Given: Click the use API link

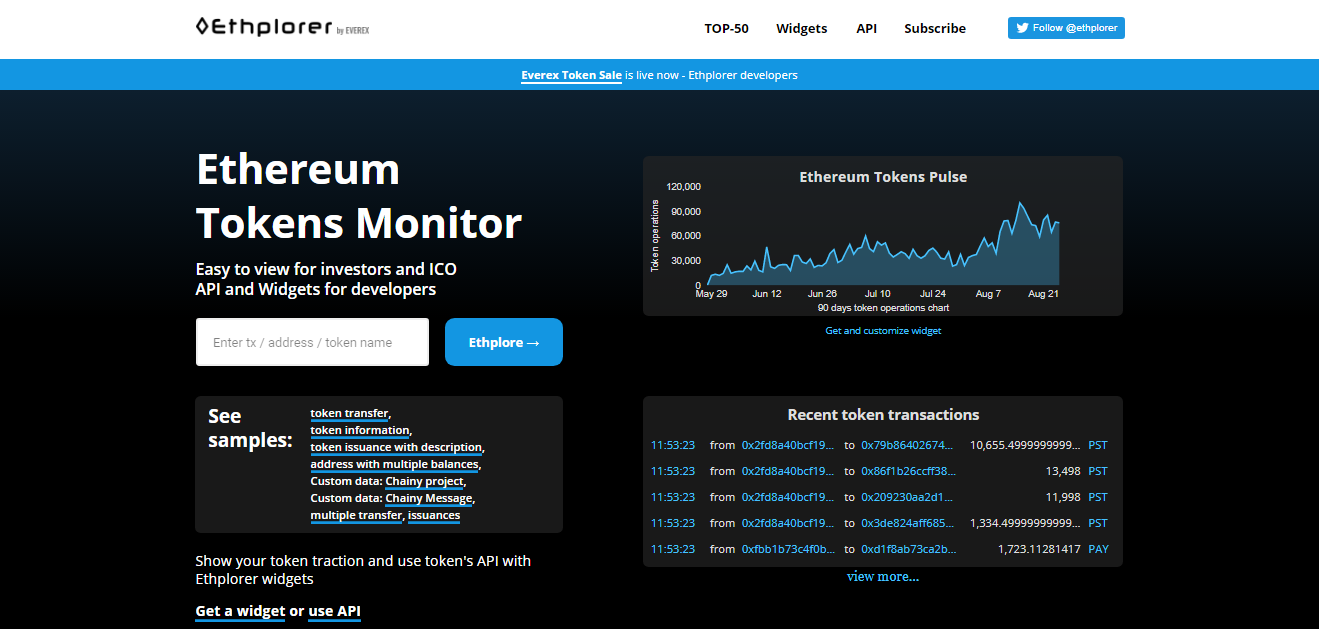Looking at the screenshot, I should [x=334, y=611].
